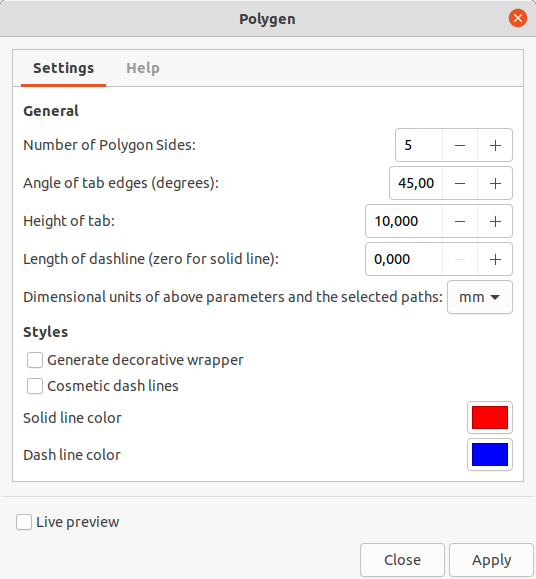Click the Apply button
Screen dimensions: 536x579
click(x=491, y=560)
